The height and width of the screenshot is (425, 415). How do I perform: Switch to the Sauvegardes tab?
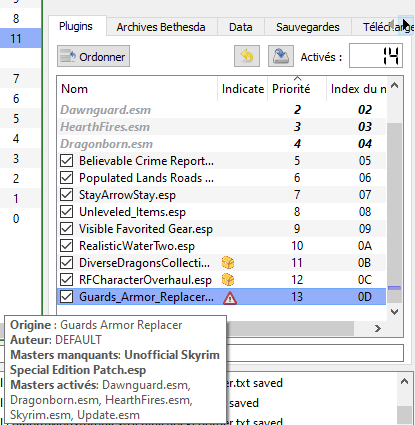point(308,27)
